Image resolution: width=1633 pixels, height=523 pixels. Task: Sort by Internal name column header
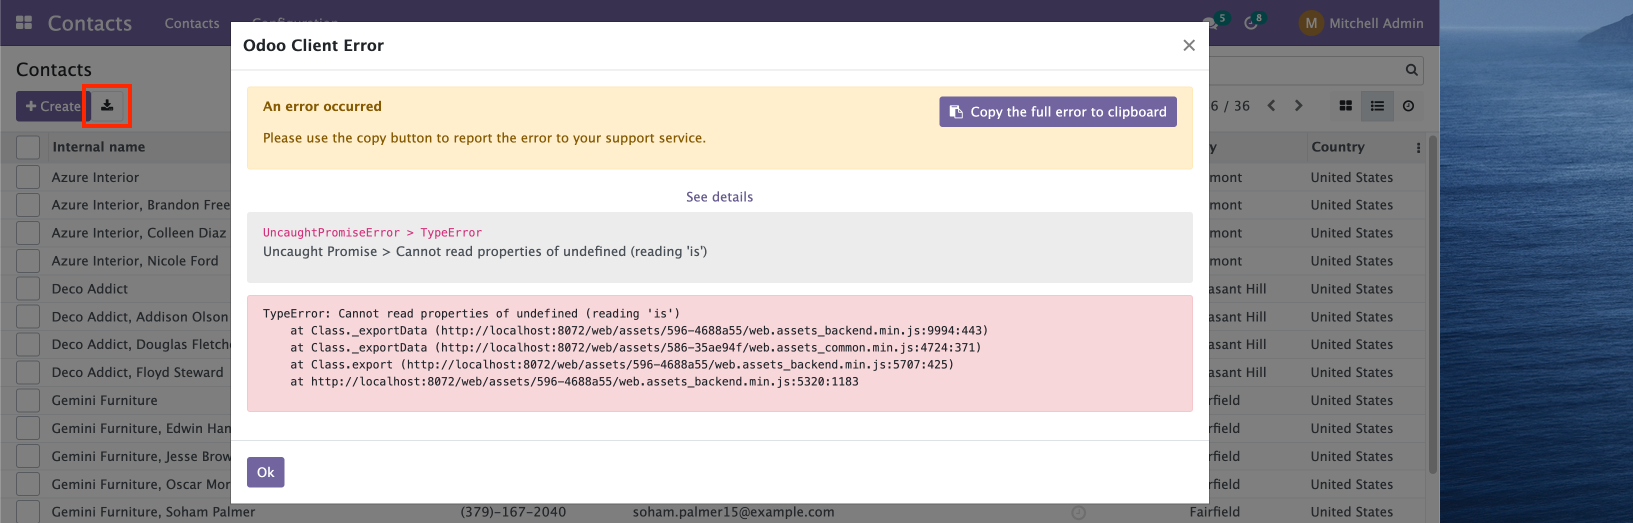[99, 147]
